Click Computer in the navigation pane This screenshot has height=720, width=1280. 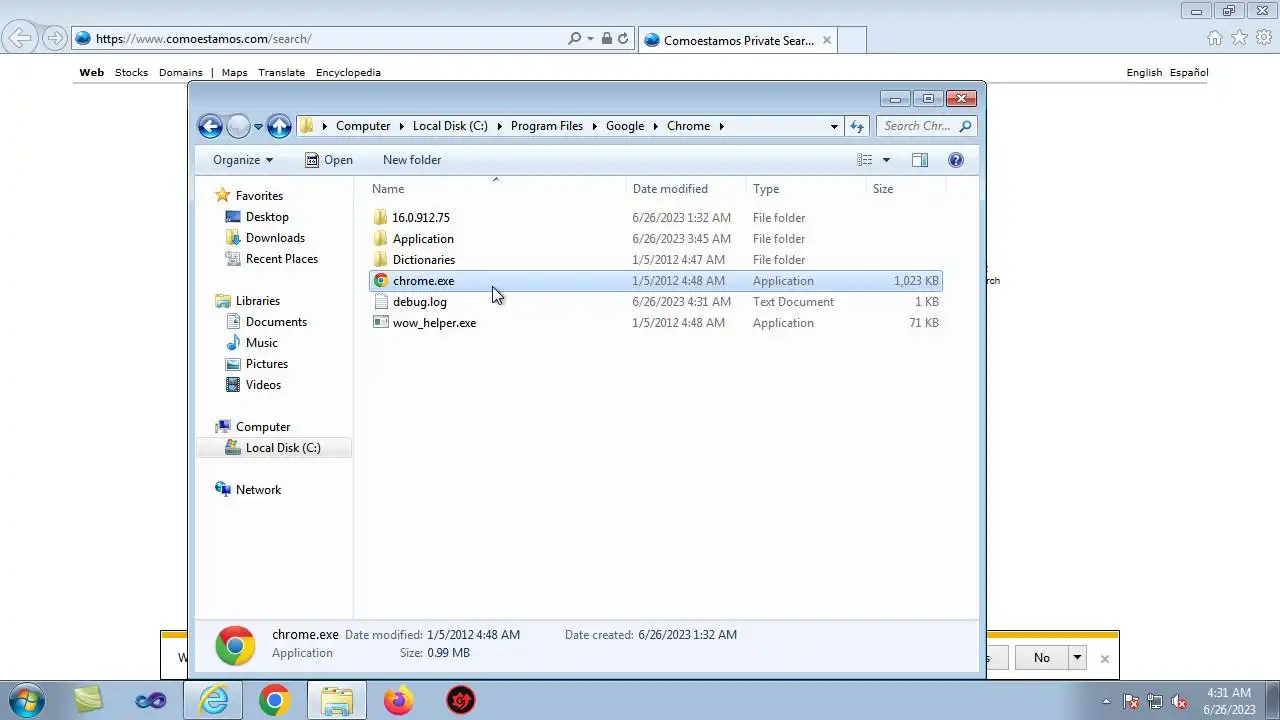pyautogui.click(x=263, y=427)
